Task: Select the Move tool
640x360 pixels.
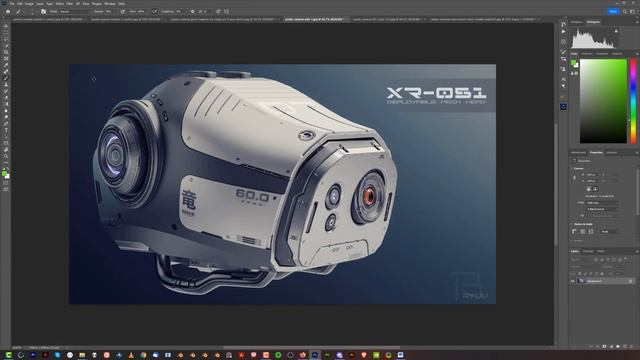Action: (x=6, y=26)
